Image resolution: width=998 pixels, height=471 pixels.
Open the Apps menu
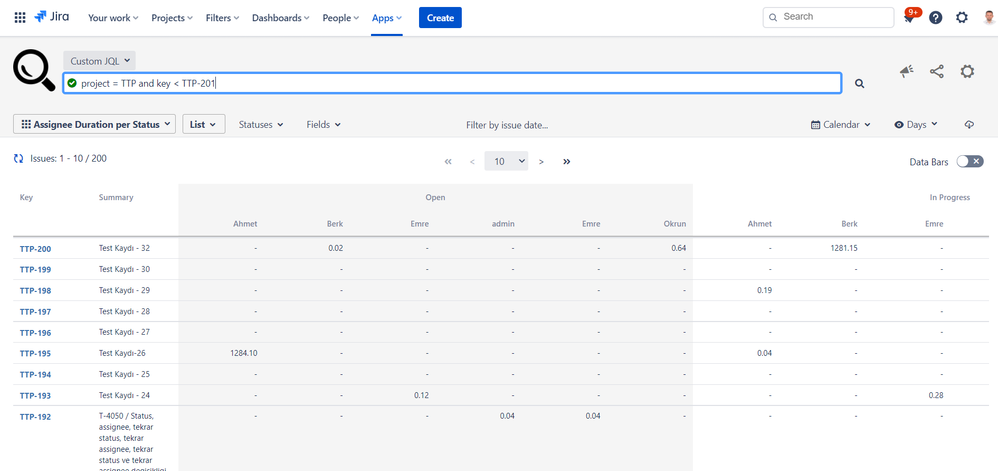pos(387,18)
